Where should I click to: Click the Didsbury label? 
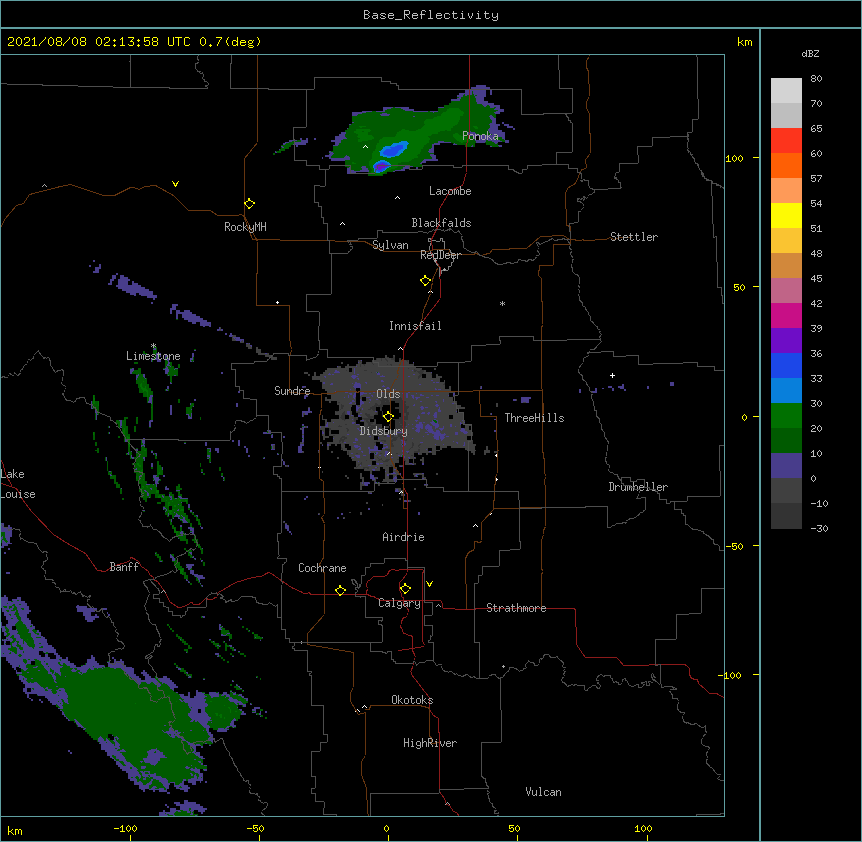(x=384, y=431)
